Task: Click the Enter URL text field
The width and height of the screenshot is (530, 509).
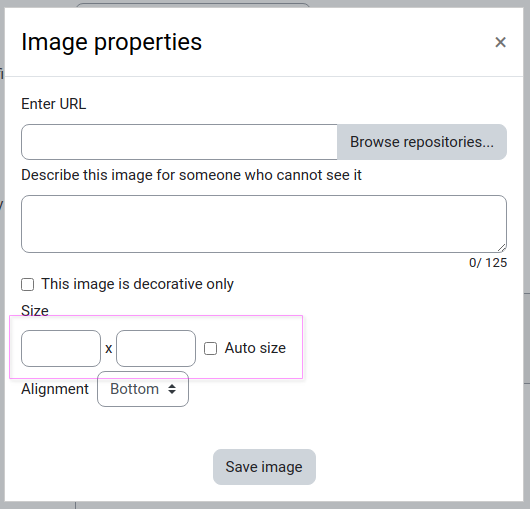Action: click(179, 142)
